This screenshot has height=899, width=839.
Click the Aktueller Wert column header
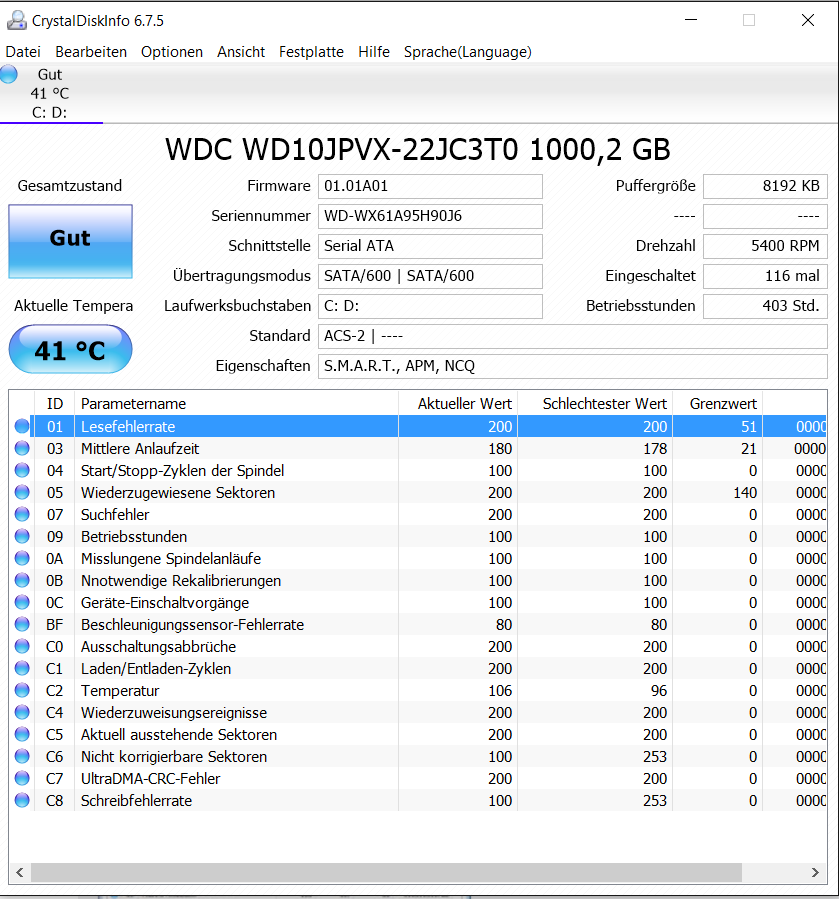[x=458, y=404]
